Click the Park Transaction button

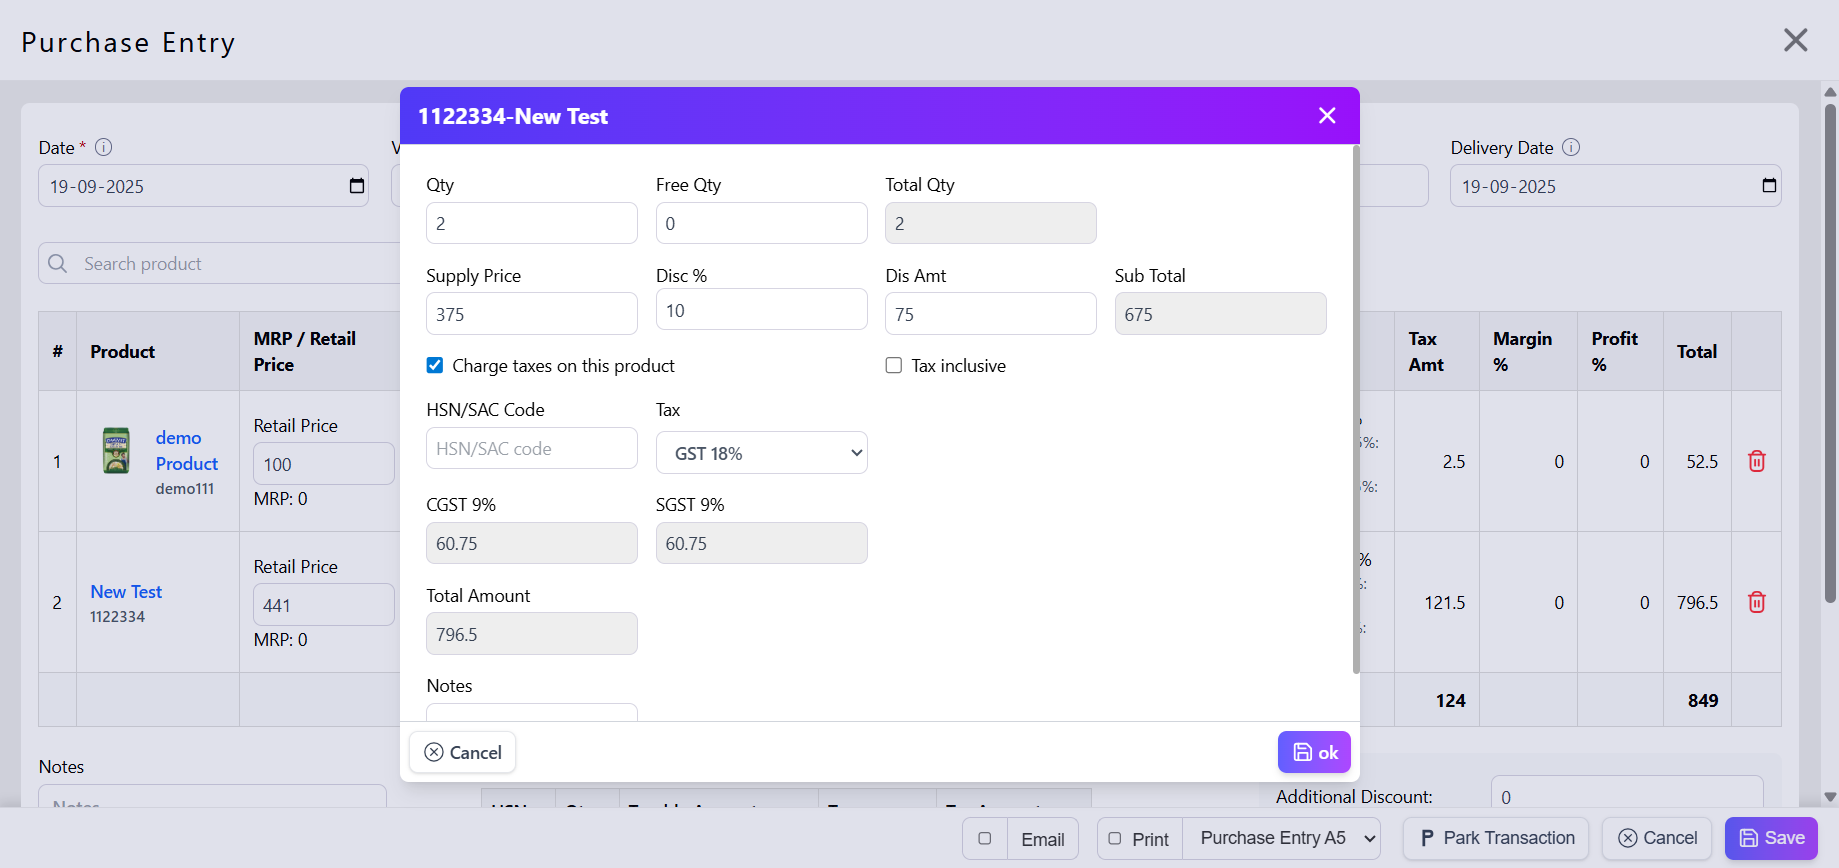coord(1497,839)
